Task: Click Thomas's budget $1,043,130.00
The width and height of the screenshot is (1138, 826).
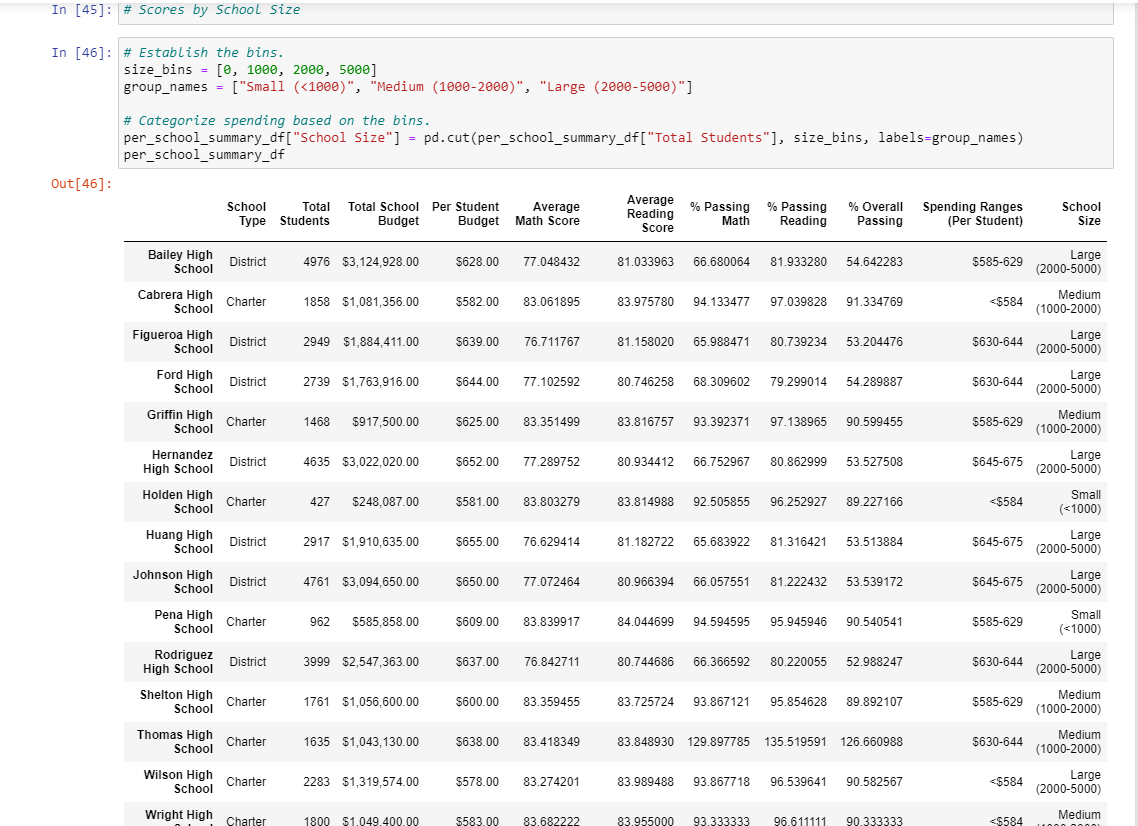Action: tap(380, 742)
